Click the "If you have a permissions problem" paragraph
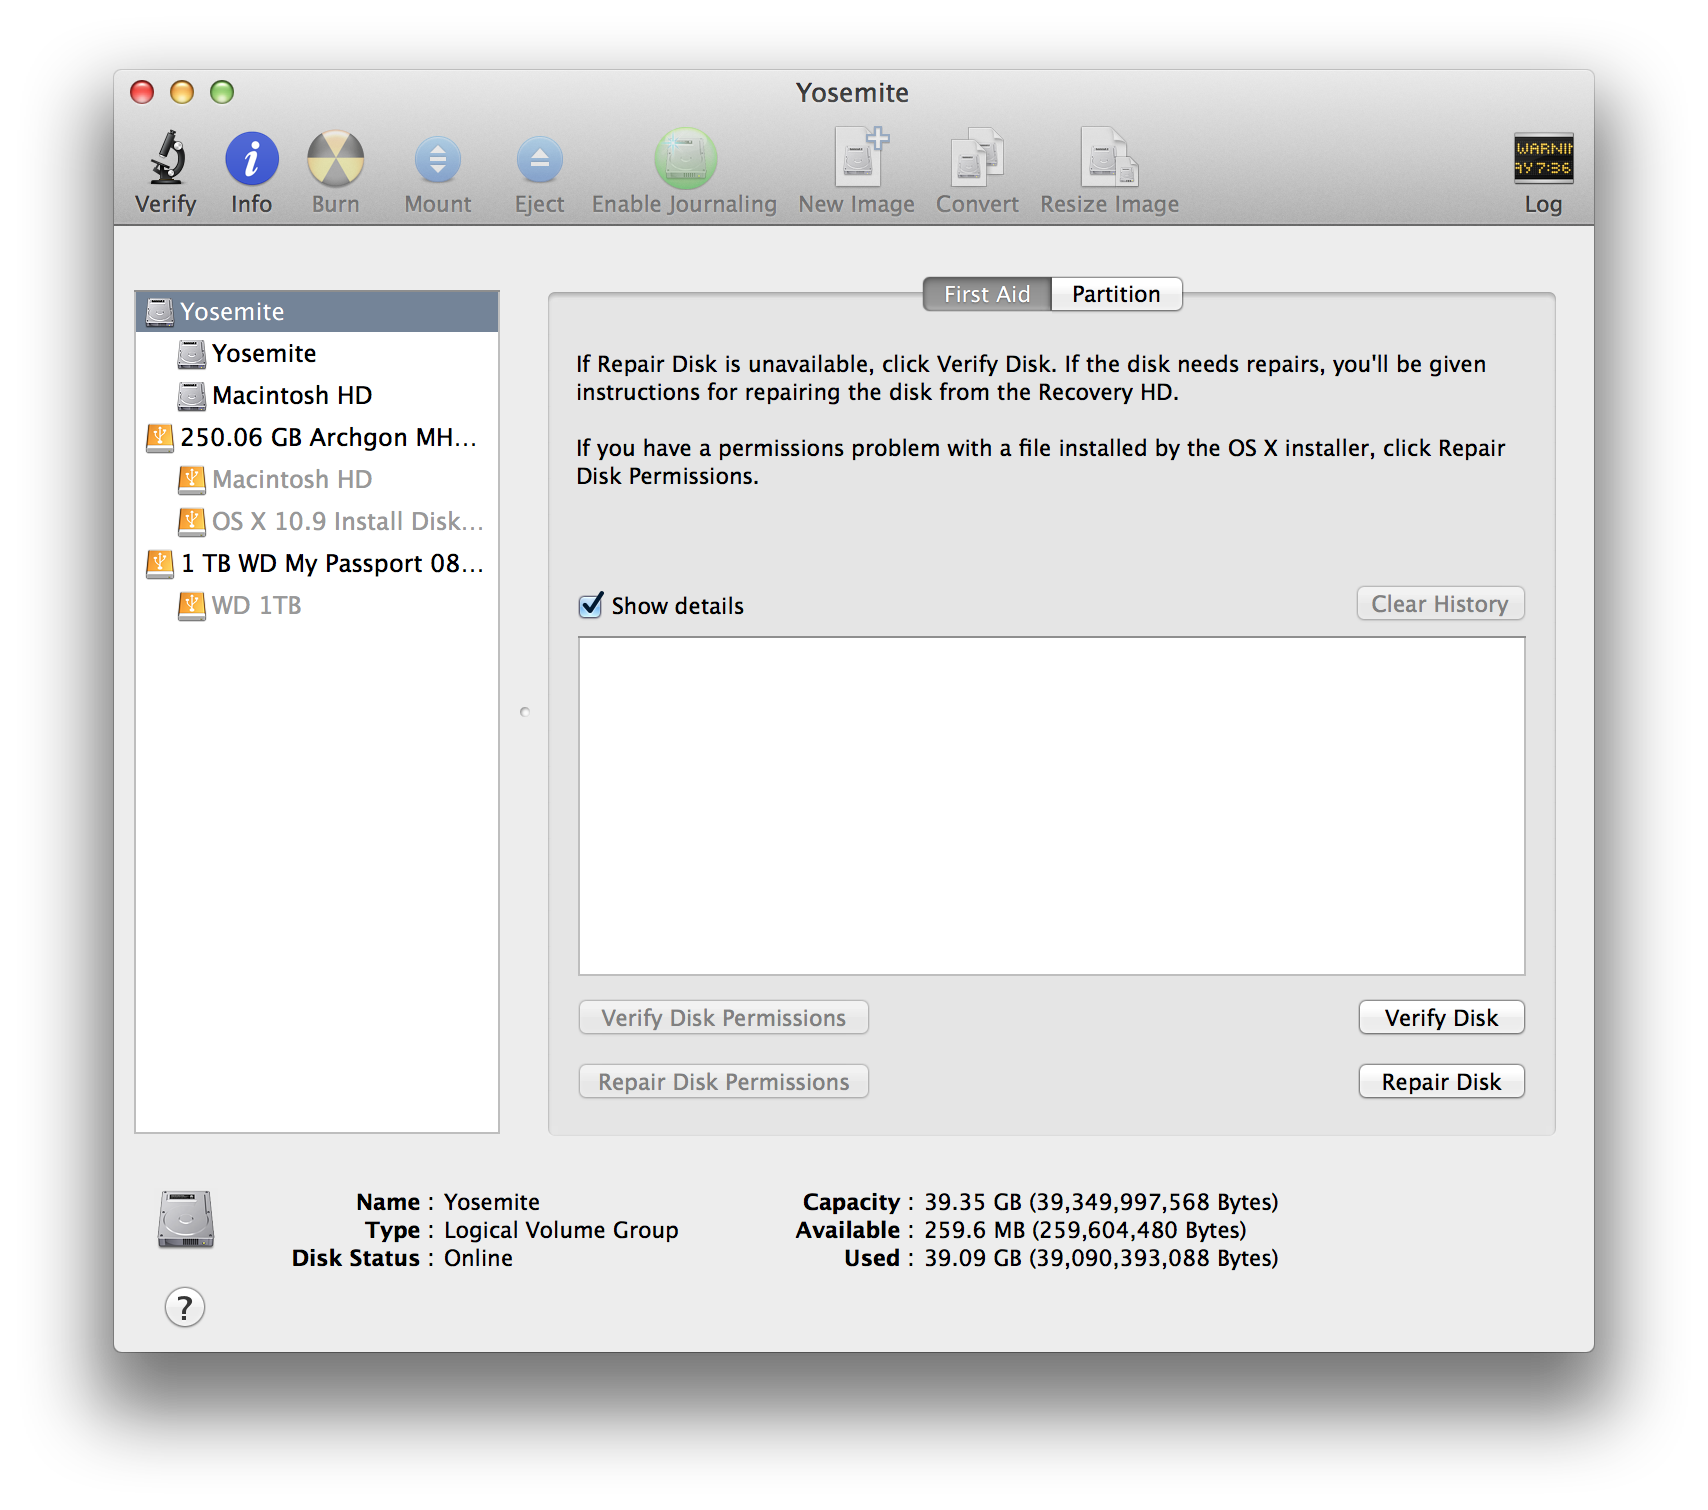The image size is (1708, 1510). 1041,462
